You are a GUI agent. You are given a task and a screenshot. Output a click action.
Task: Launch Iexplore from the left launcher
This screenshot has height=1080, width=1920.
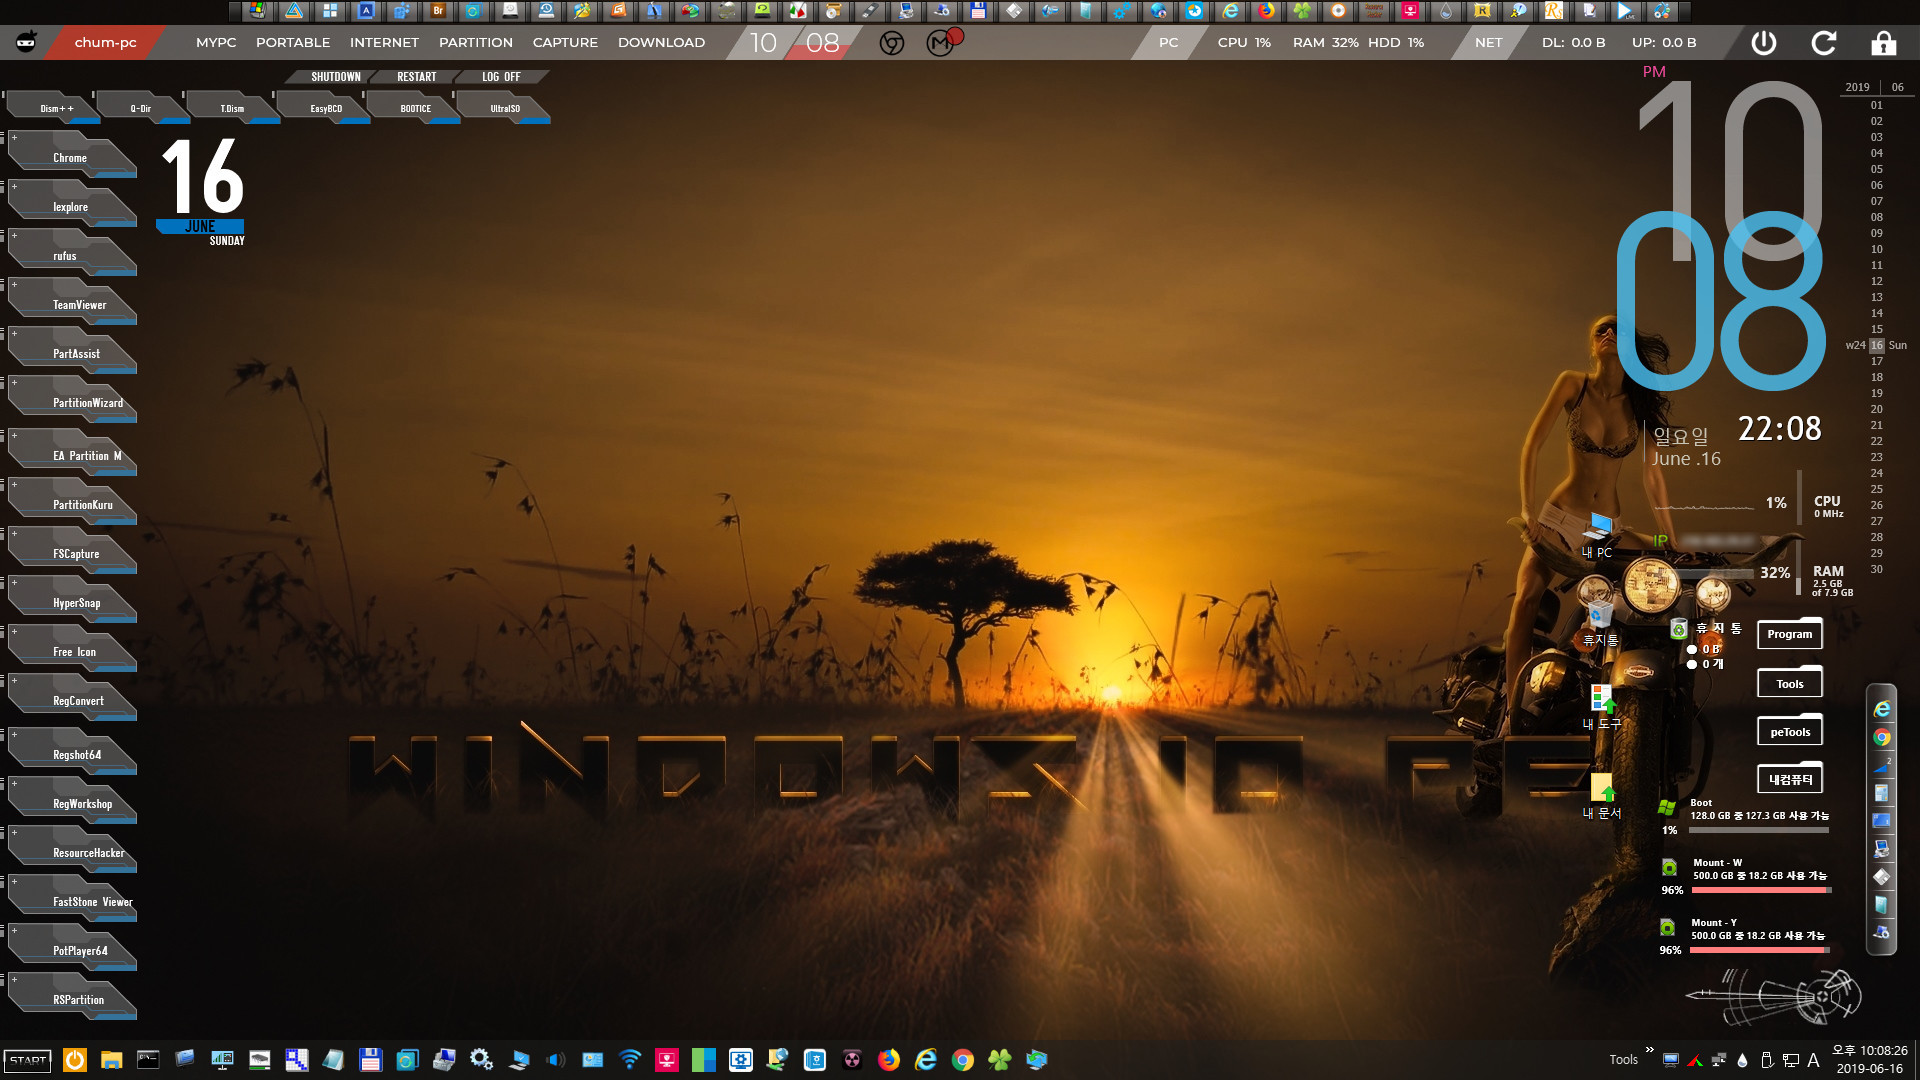(x=70, y=206)
